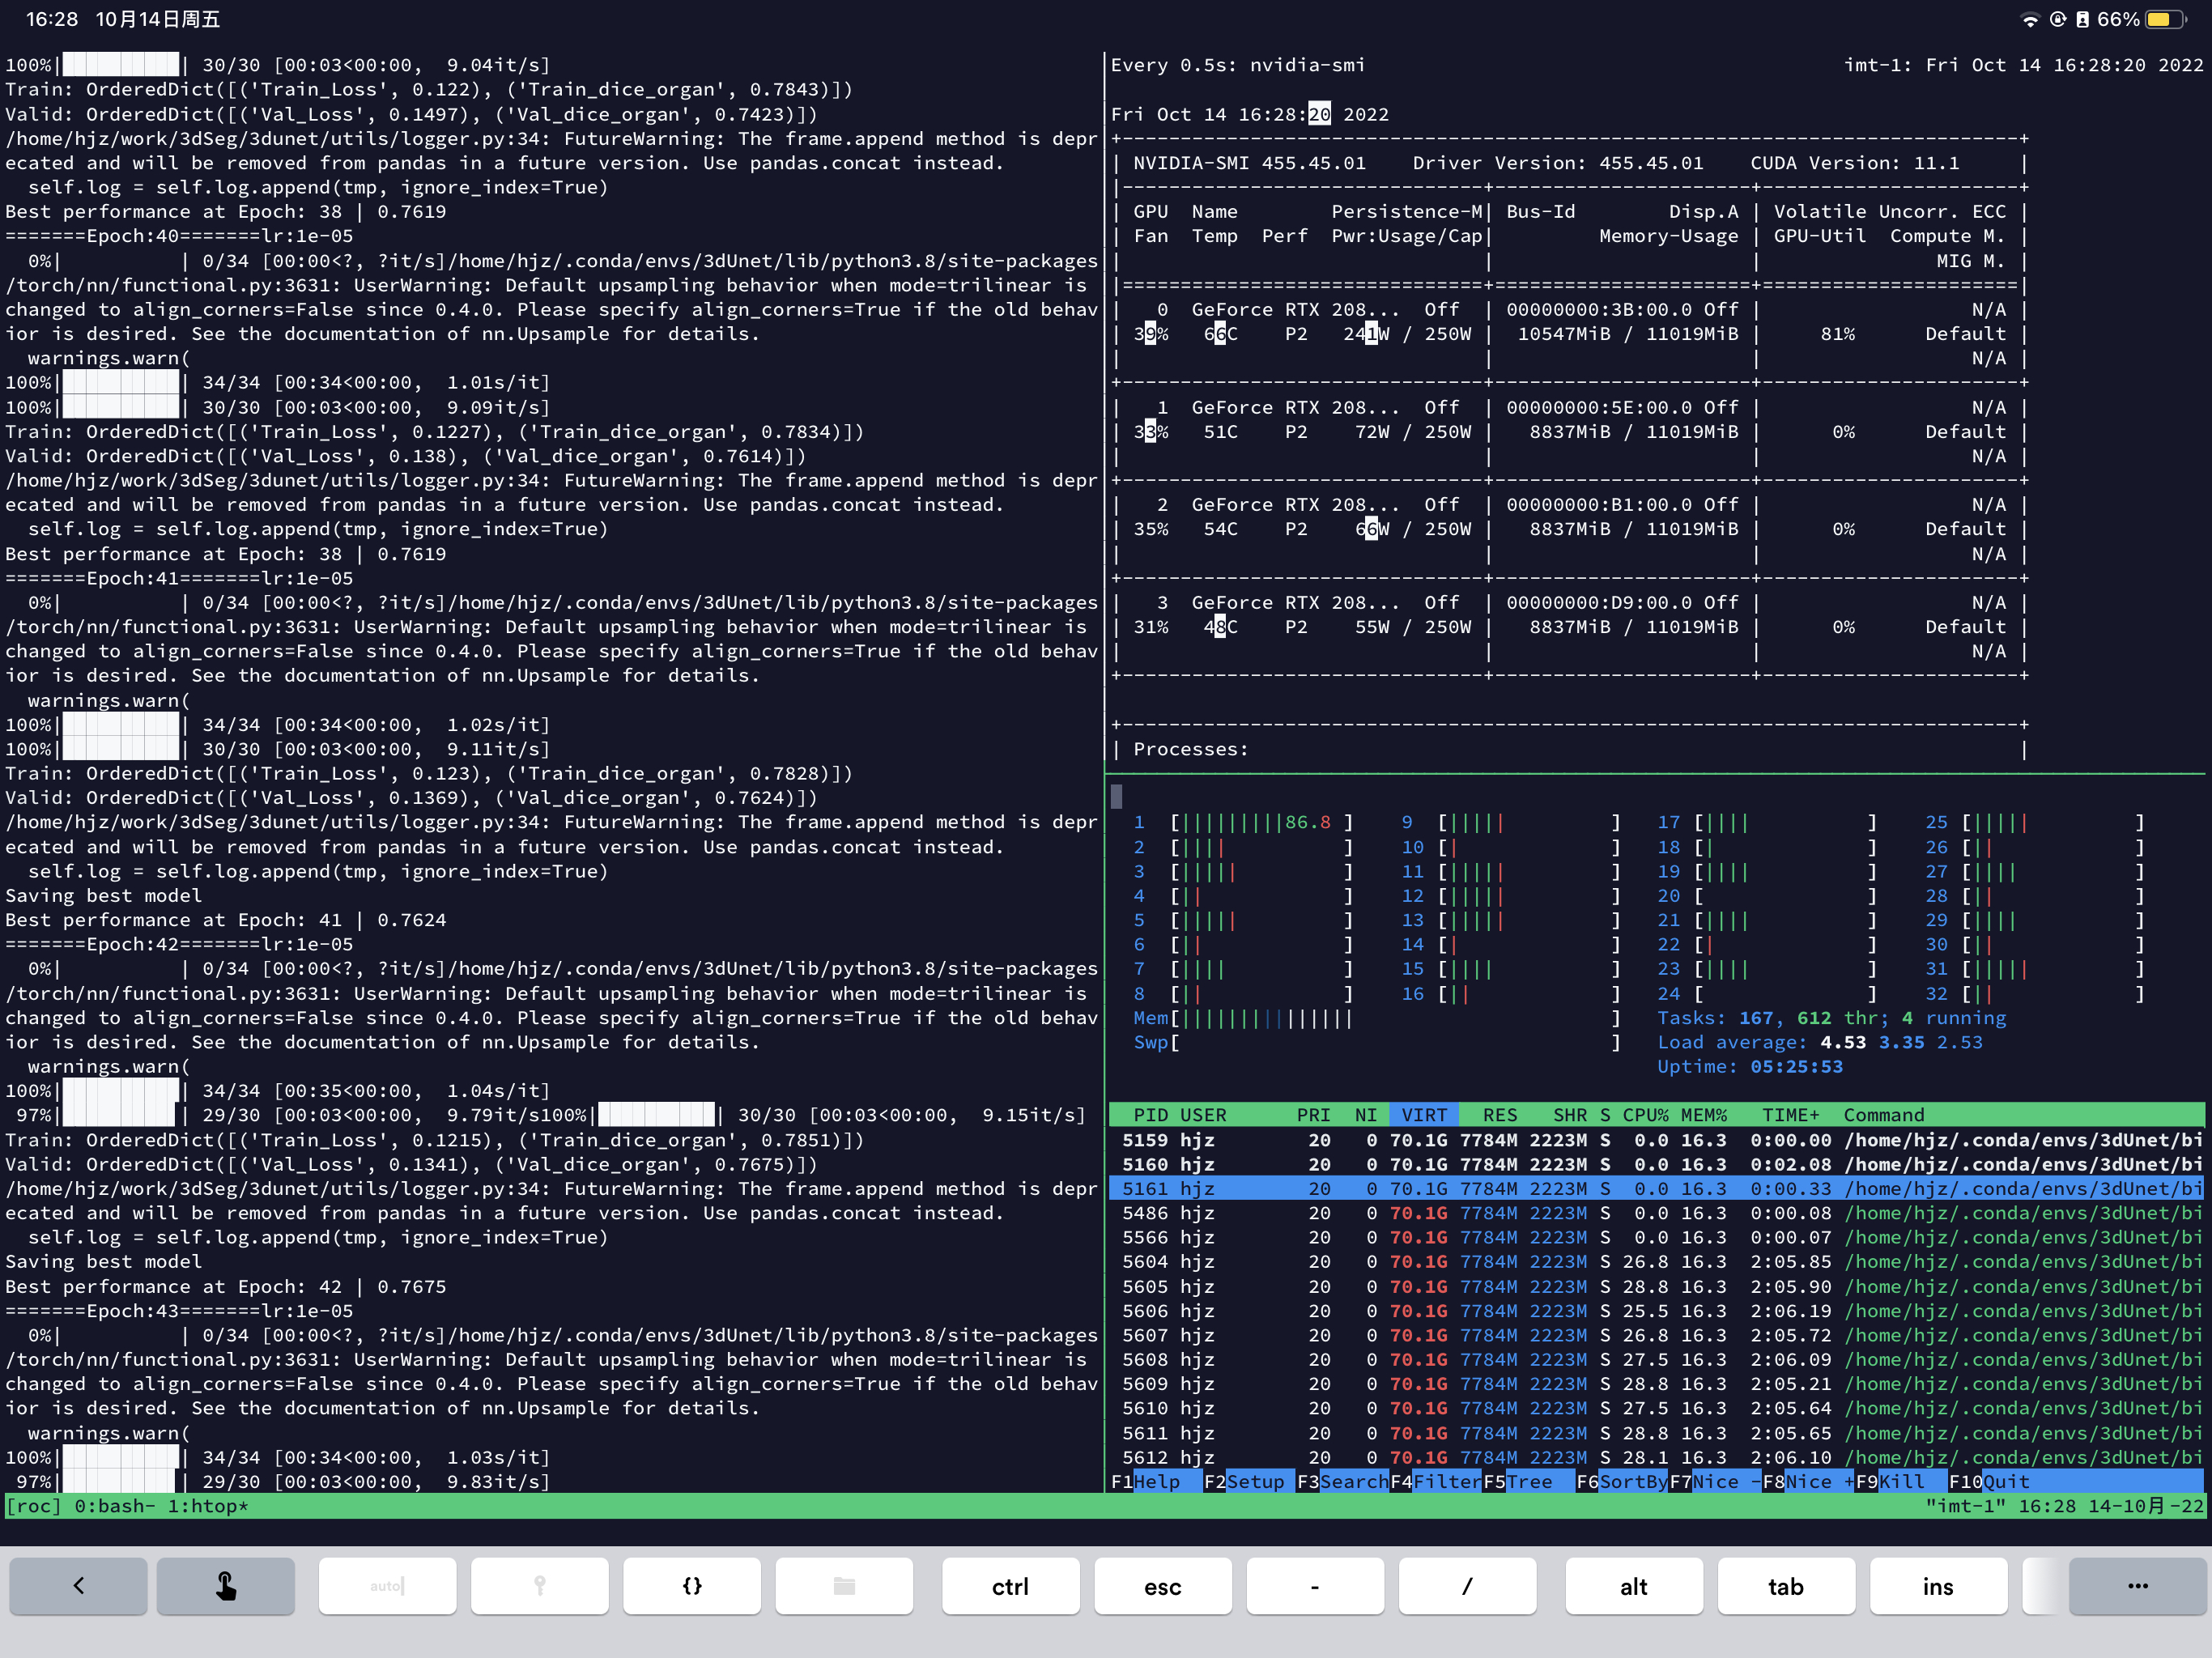Tap the ins key on keyboard bar
The image size is (2212, 1658).
(x=1938, y=1585)
